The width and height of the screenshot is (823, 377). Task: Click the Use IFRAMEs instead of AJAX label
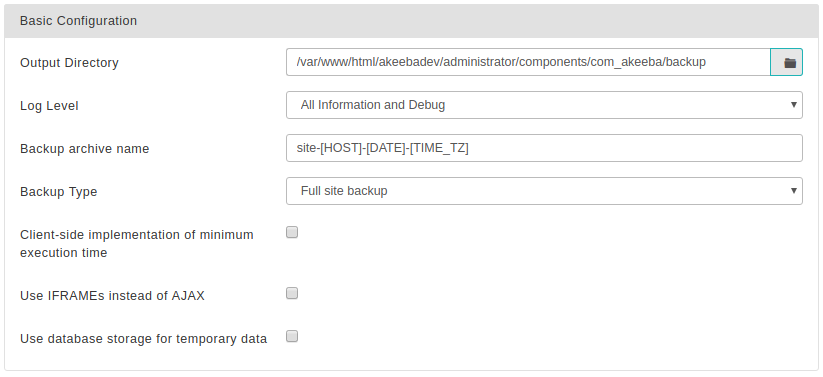[x=112, y=296]
